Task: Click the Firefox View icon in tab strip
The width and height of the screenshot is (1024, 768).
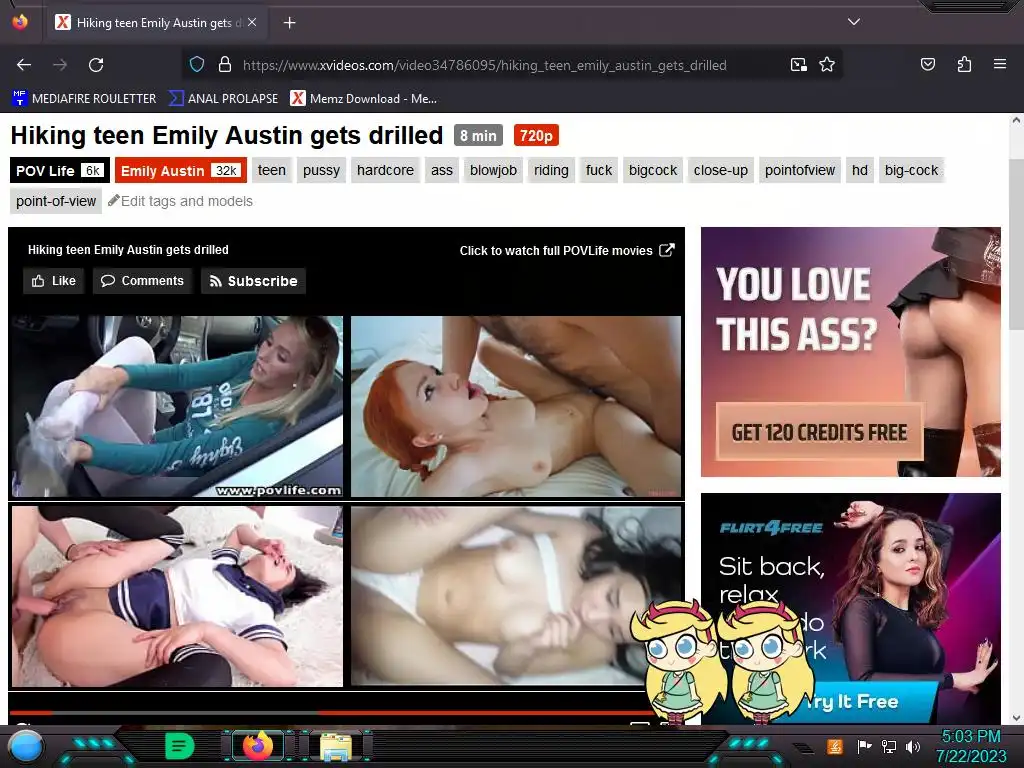Action: pos(20,22)
